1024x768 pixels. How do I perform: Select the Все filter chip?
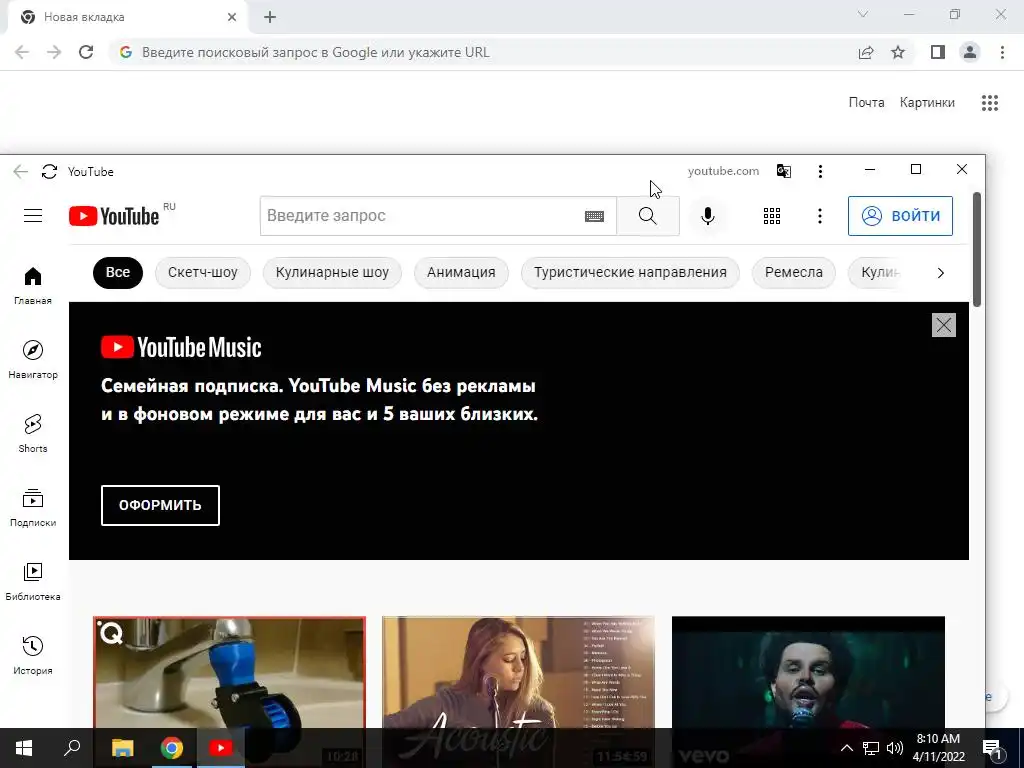pyautogui.click(x=118, y=272)
